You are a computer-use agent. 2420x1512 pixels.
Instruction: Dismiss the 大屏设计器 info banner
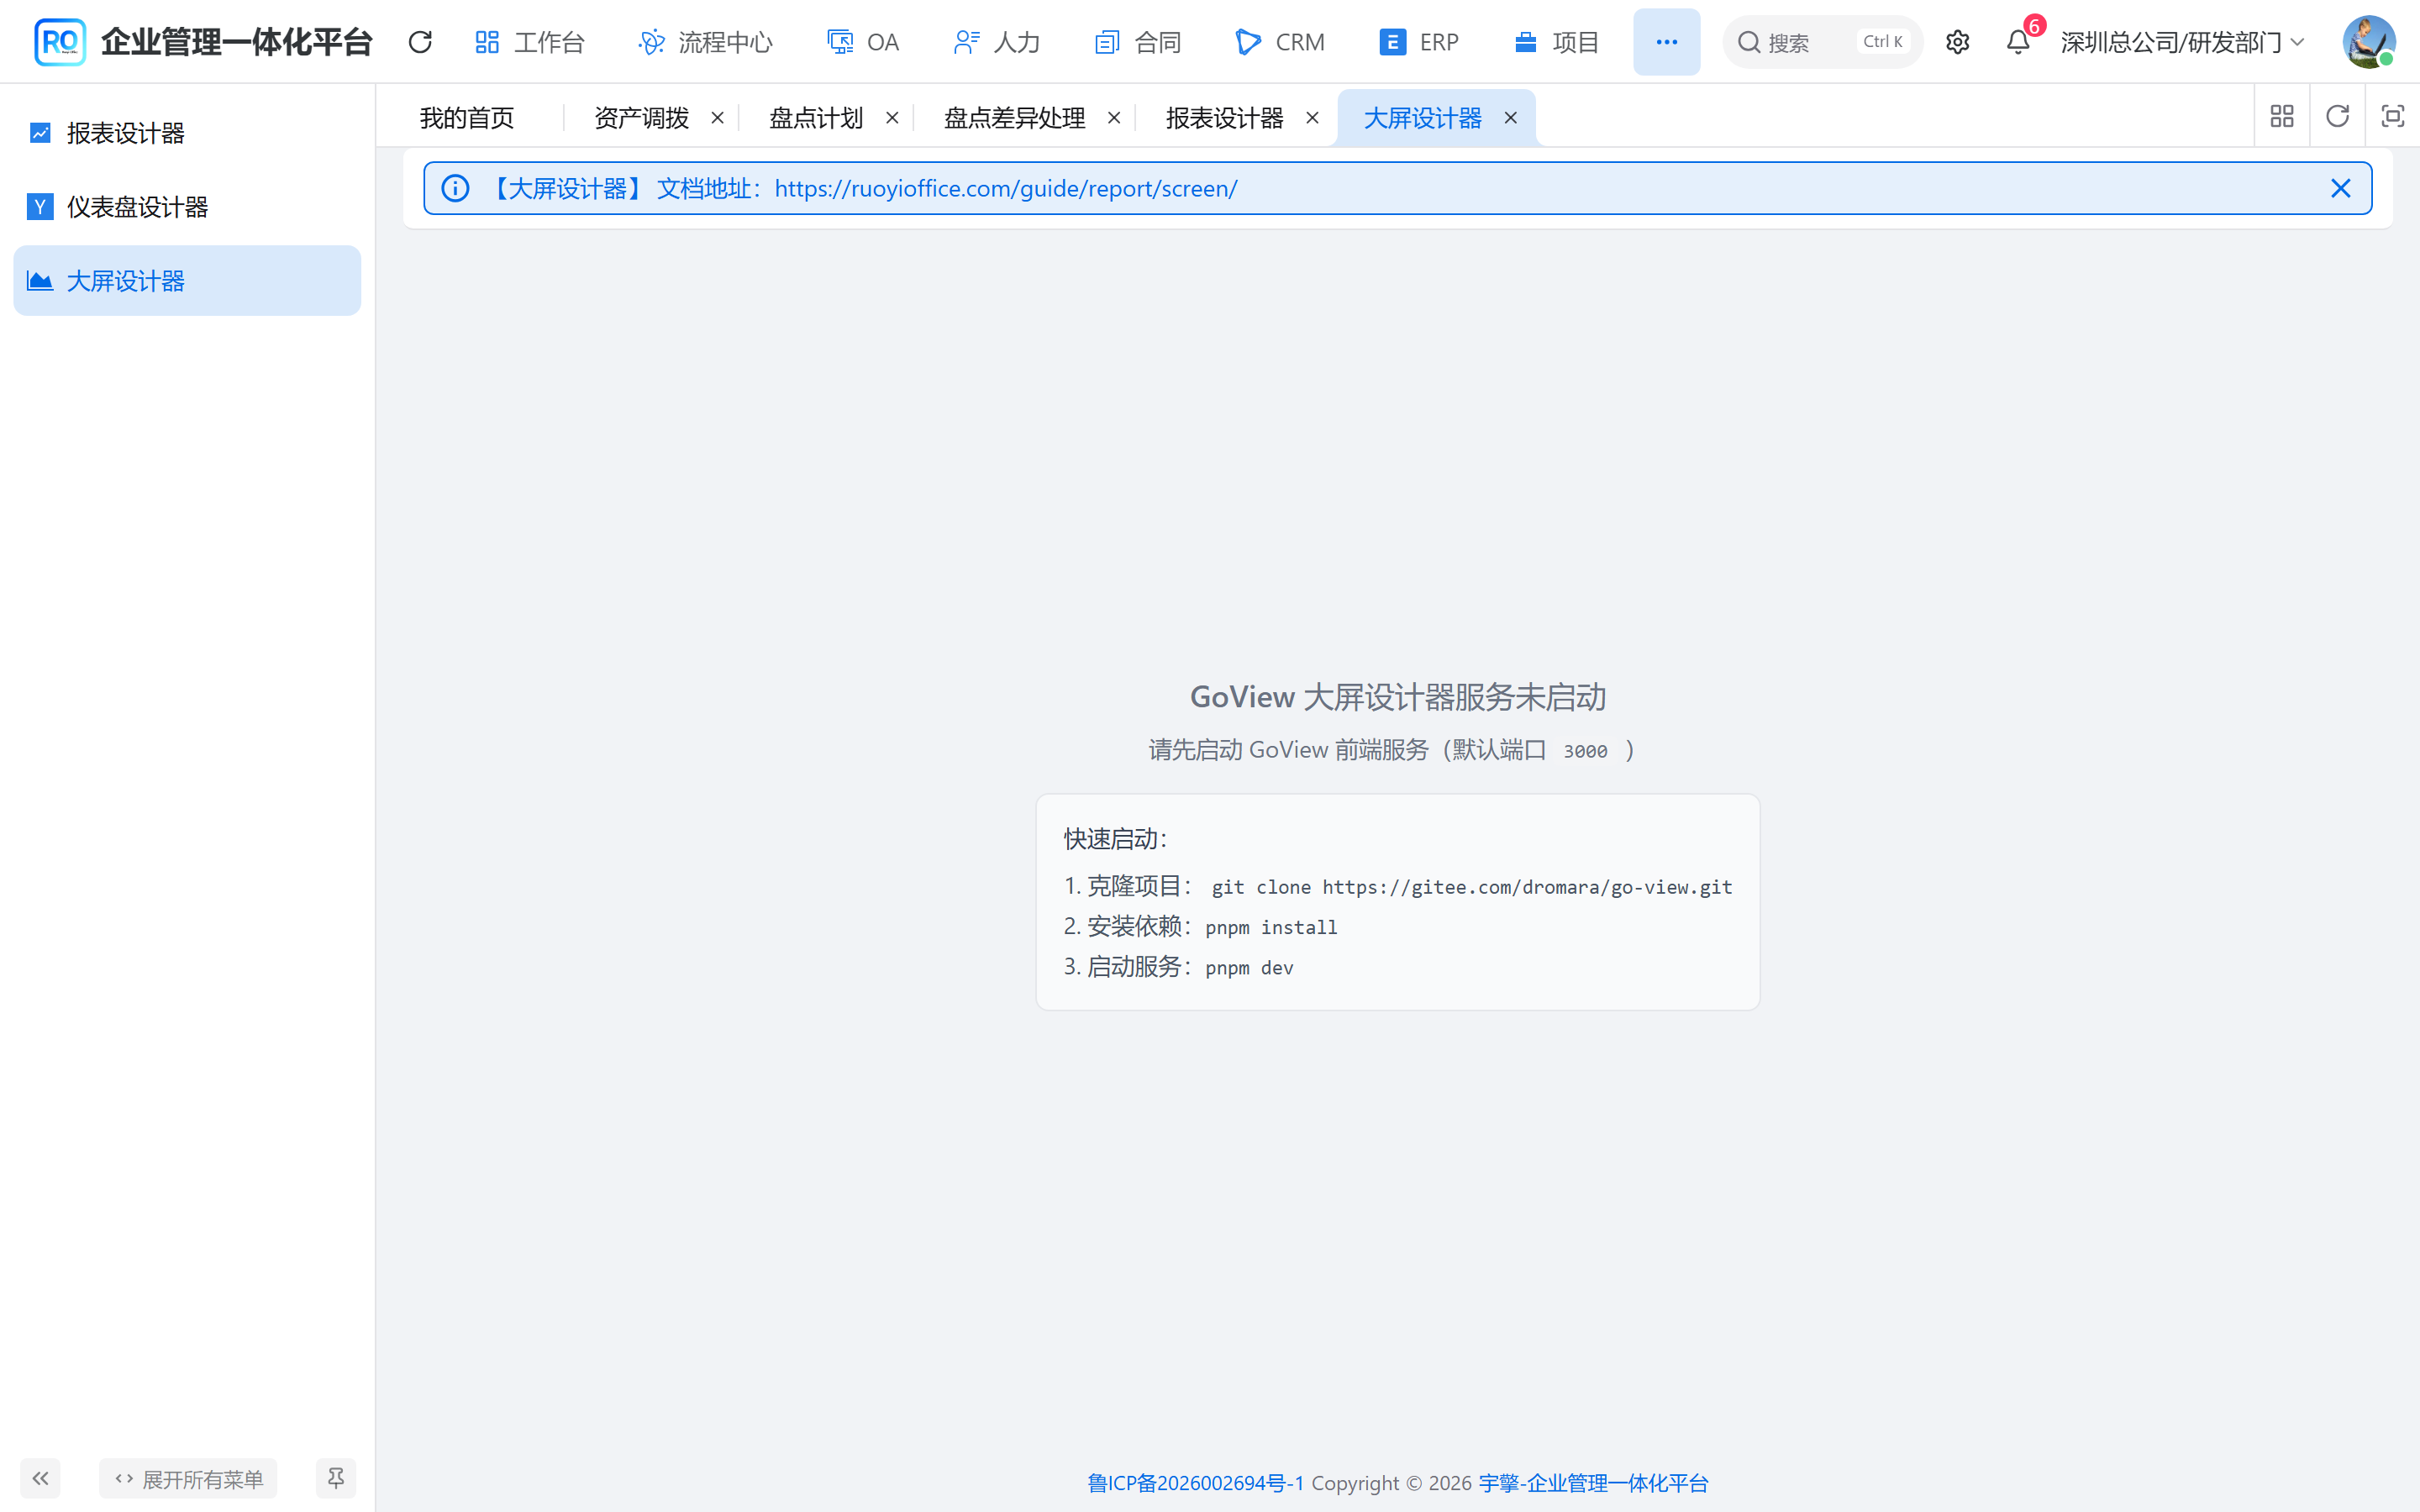pyautogui.click(x=2340, y=188)
